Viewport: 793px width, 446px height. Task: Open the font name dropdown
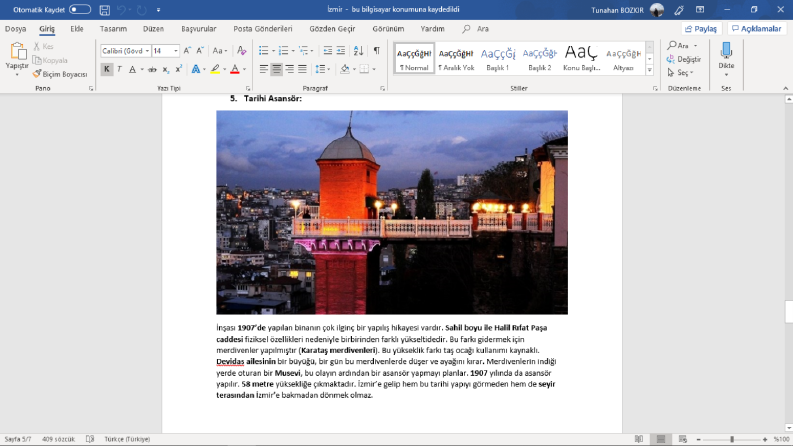point(147,51)
